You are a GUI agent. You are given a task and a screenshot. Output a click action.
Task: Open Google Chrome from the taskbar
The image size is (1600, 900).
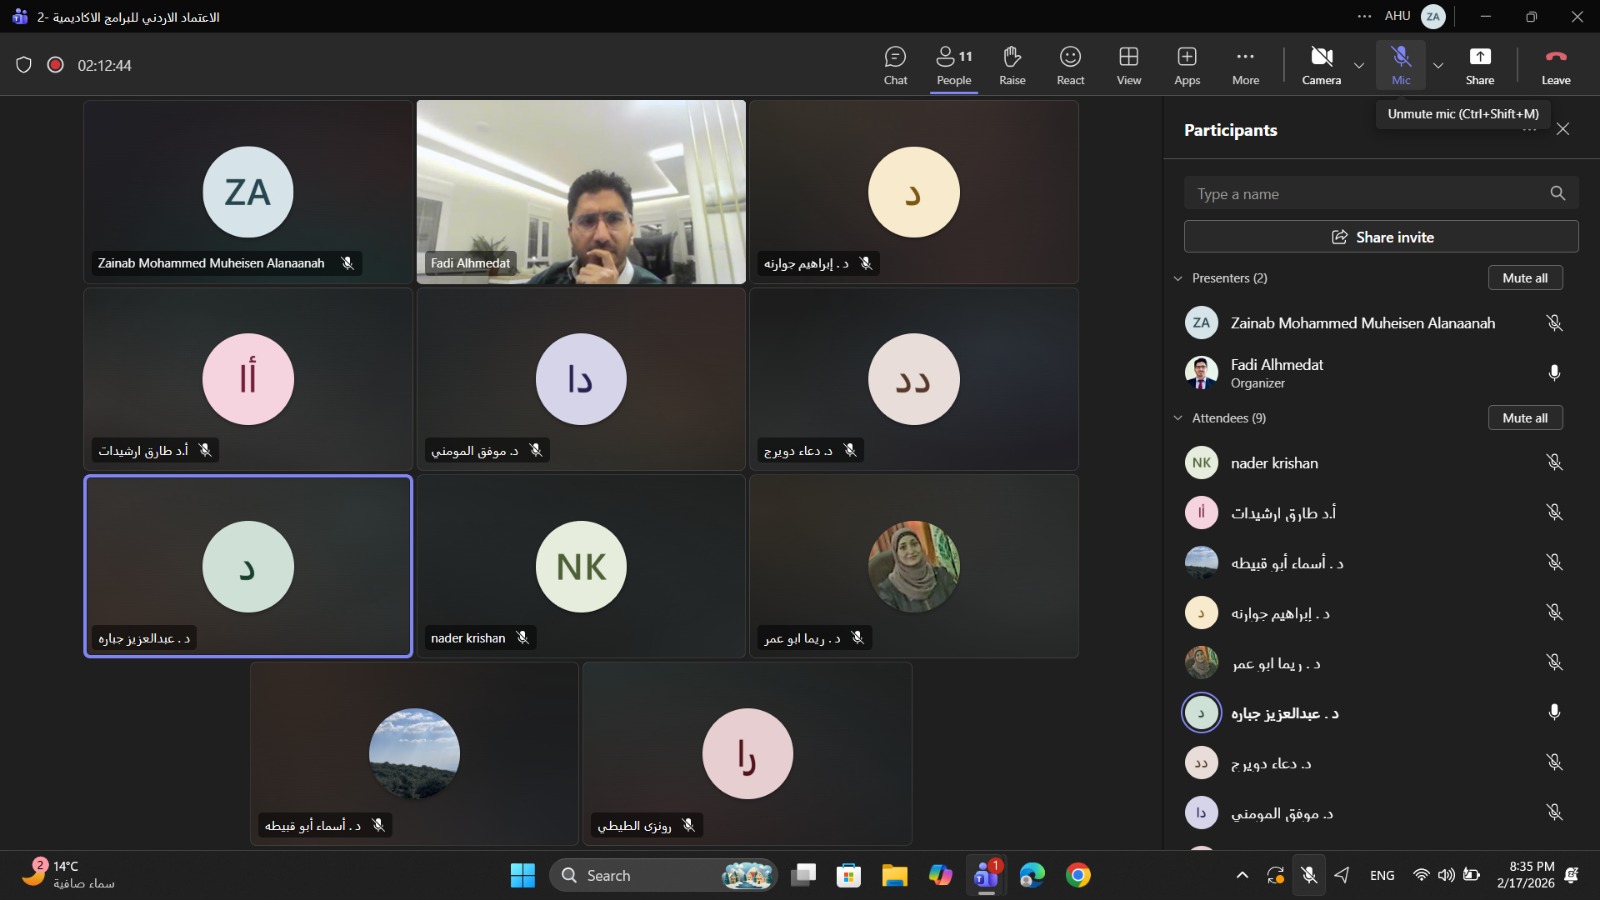1078,875
